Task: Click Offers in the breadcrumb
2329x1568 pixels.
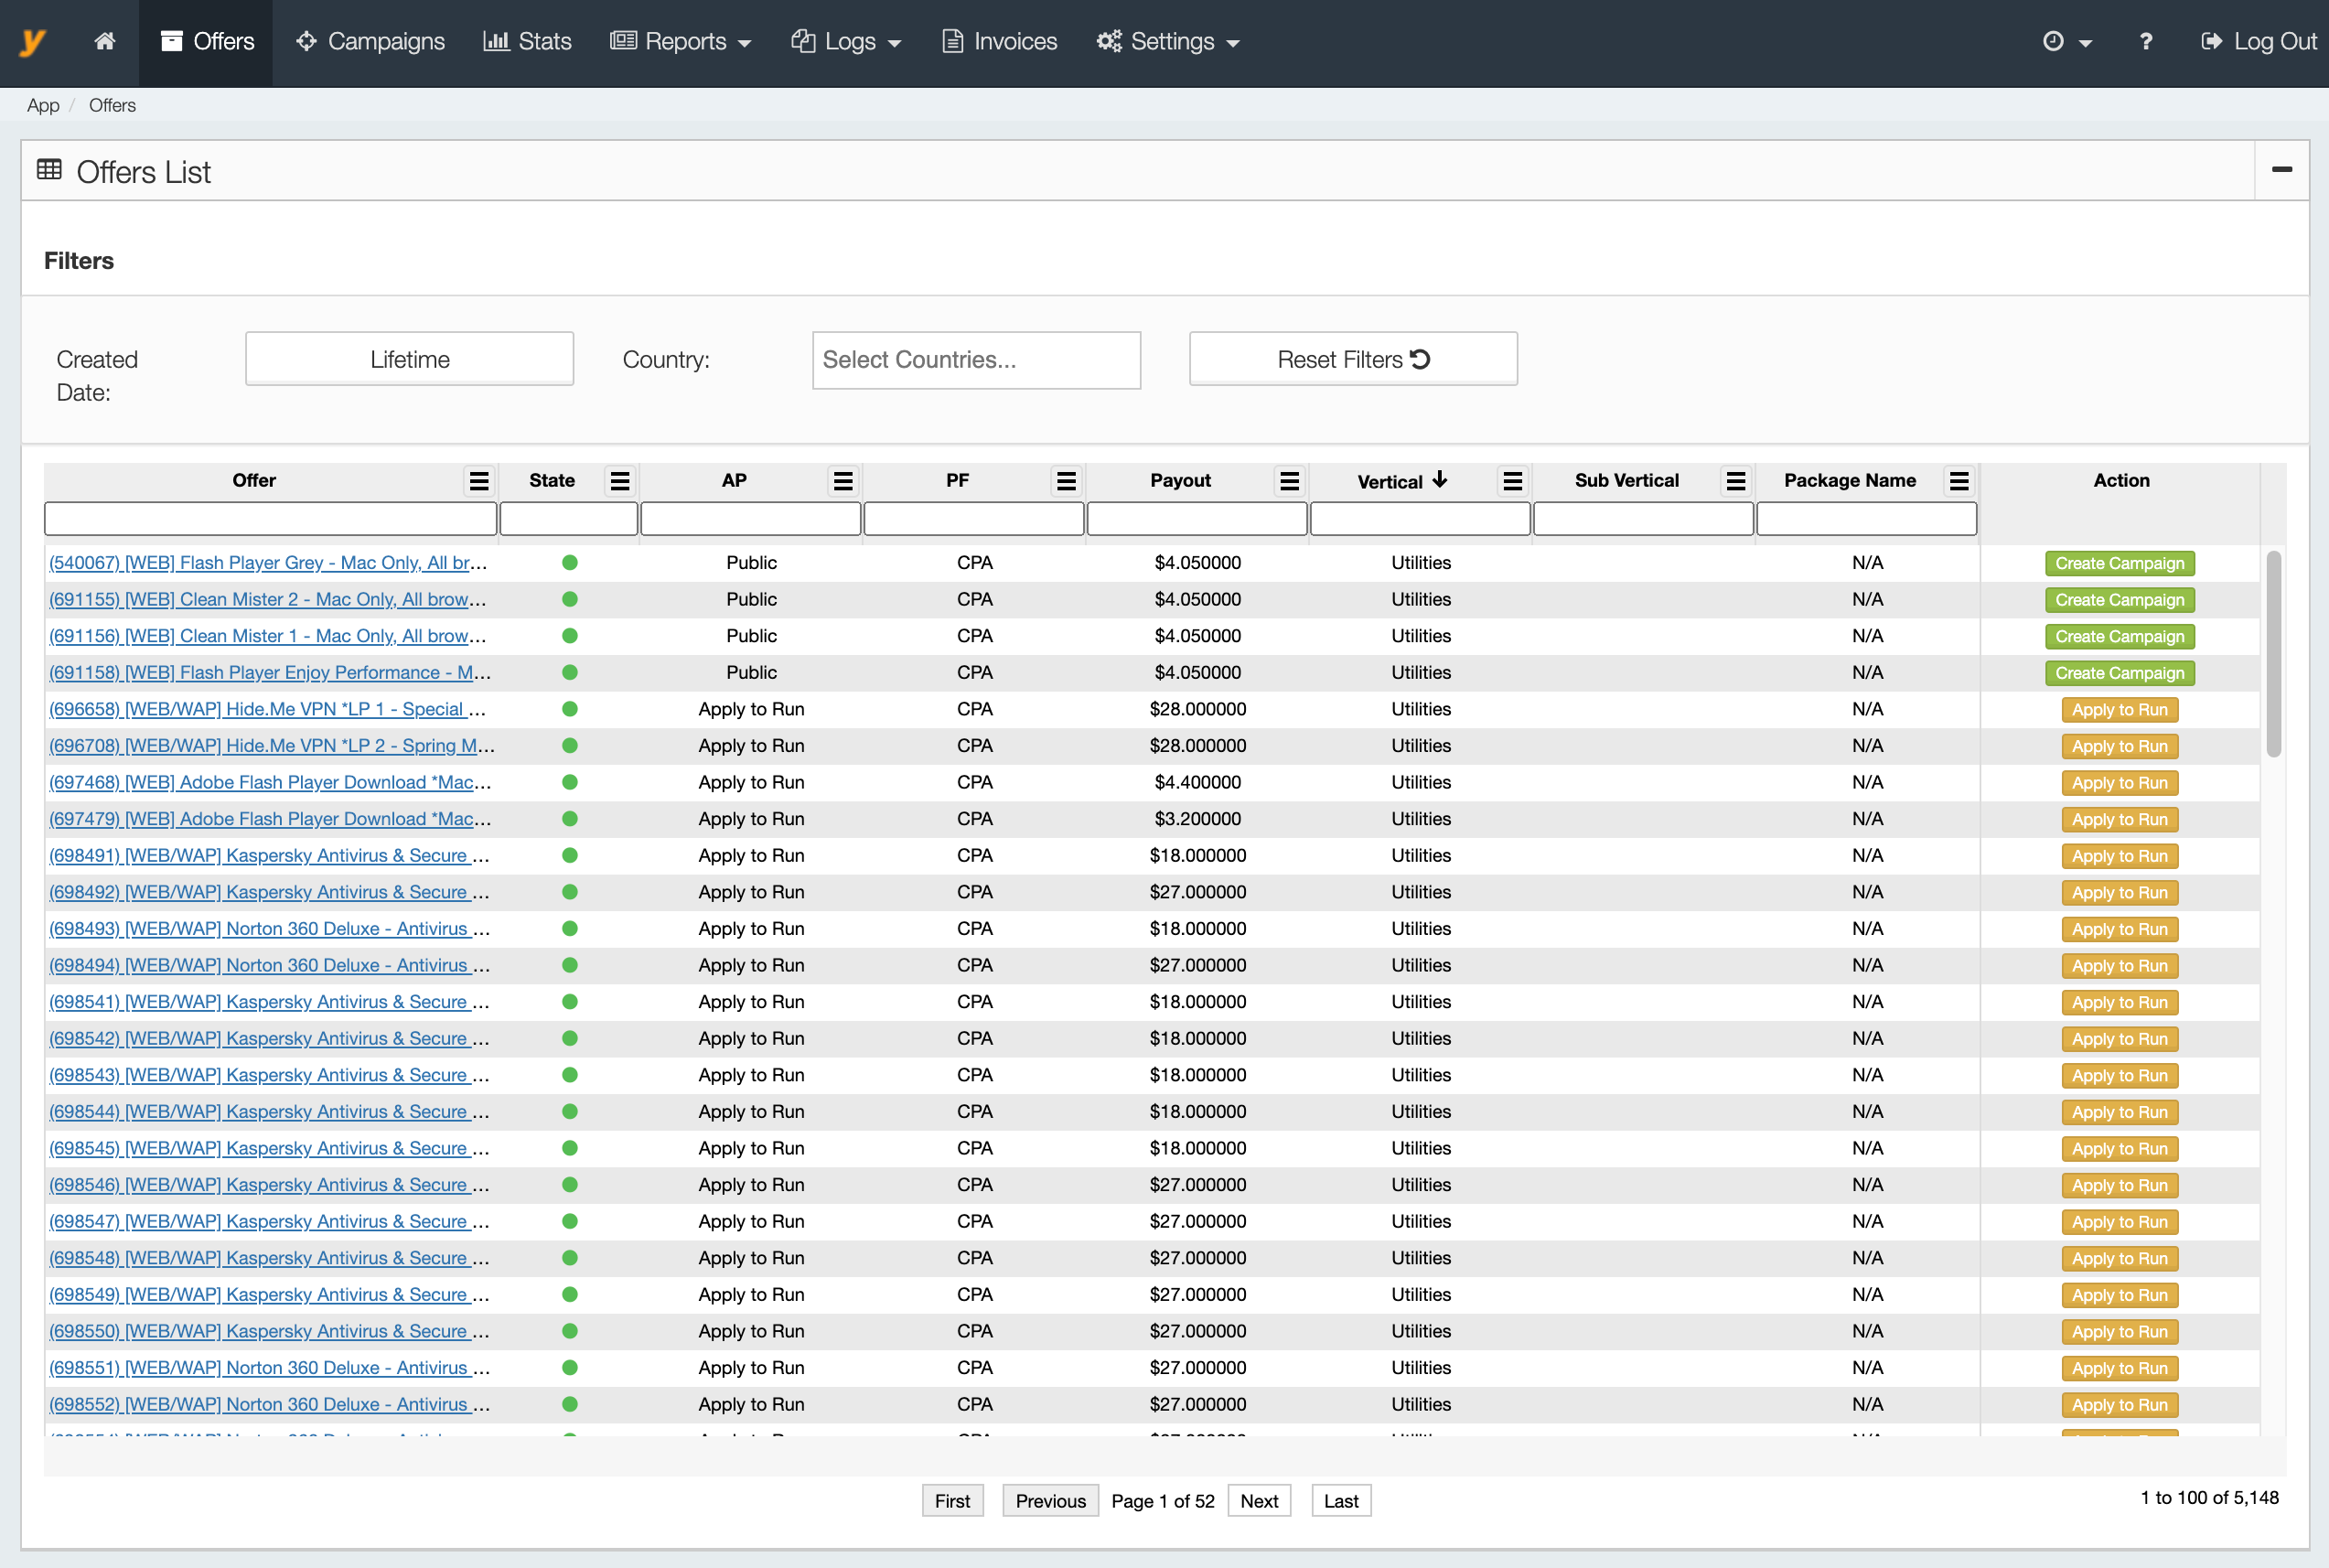Action: (112, 105)
